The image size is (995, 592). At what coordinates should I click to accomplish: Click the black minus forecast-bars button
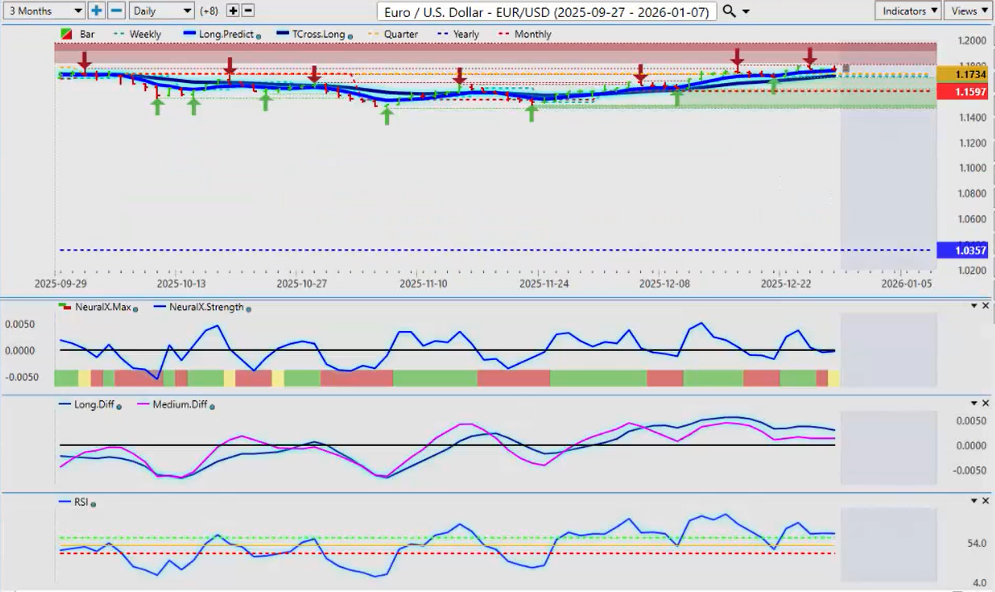pos(248,10)
